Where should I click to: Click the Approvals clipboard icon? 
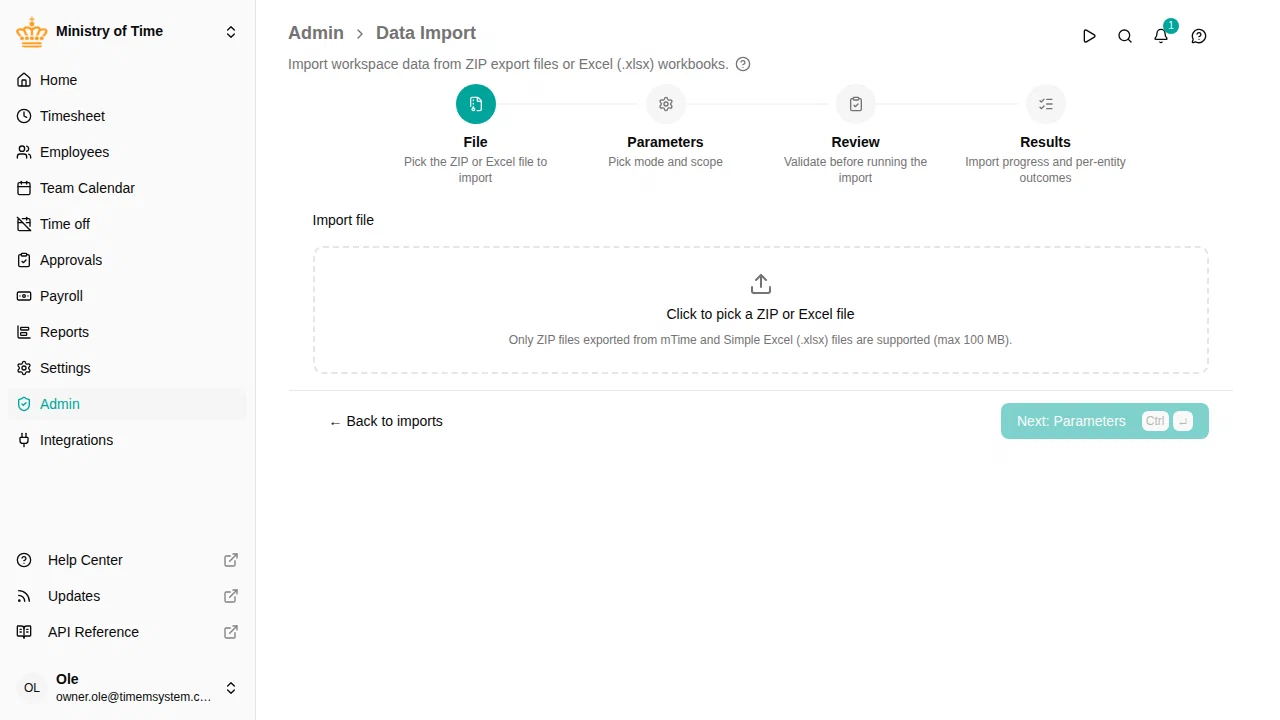[x=24, y=260]
